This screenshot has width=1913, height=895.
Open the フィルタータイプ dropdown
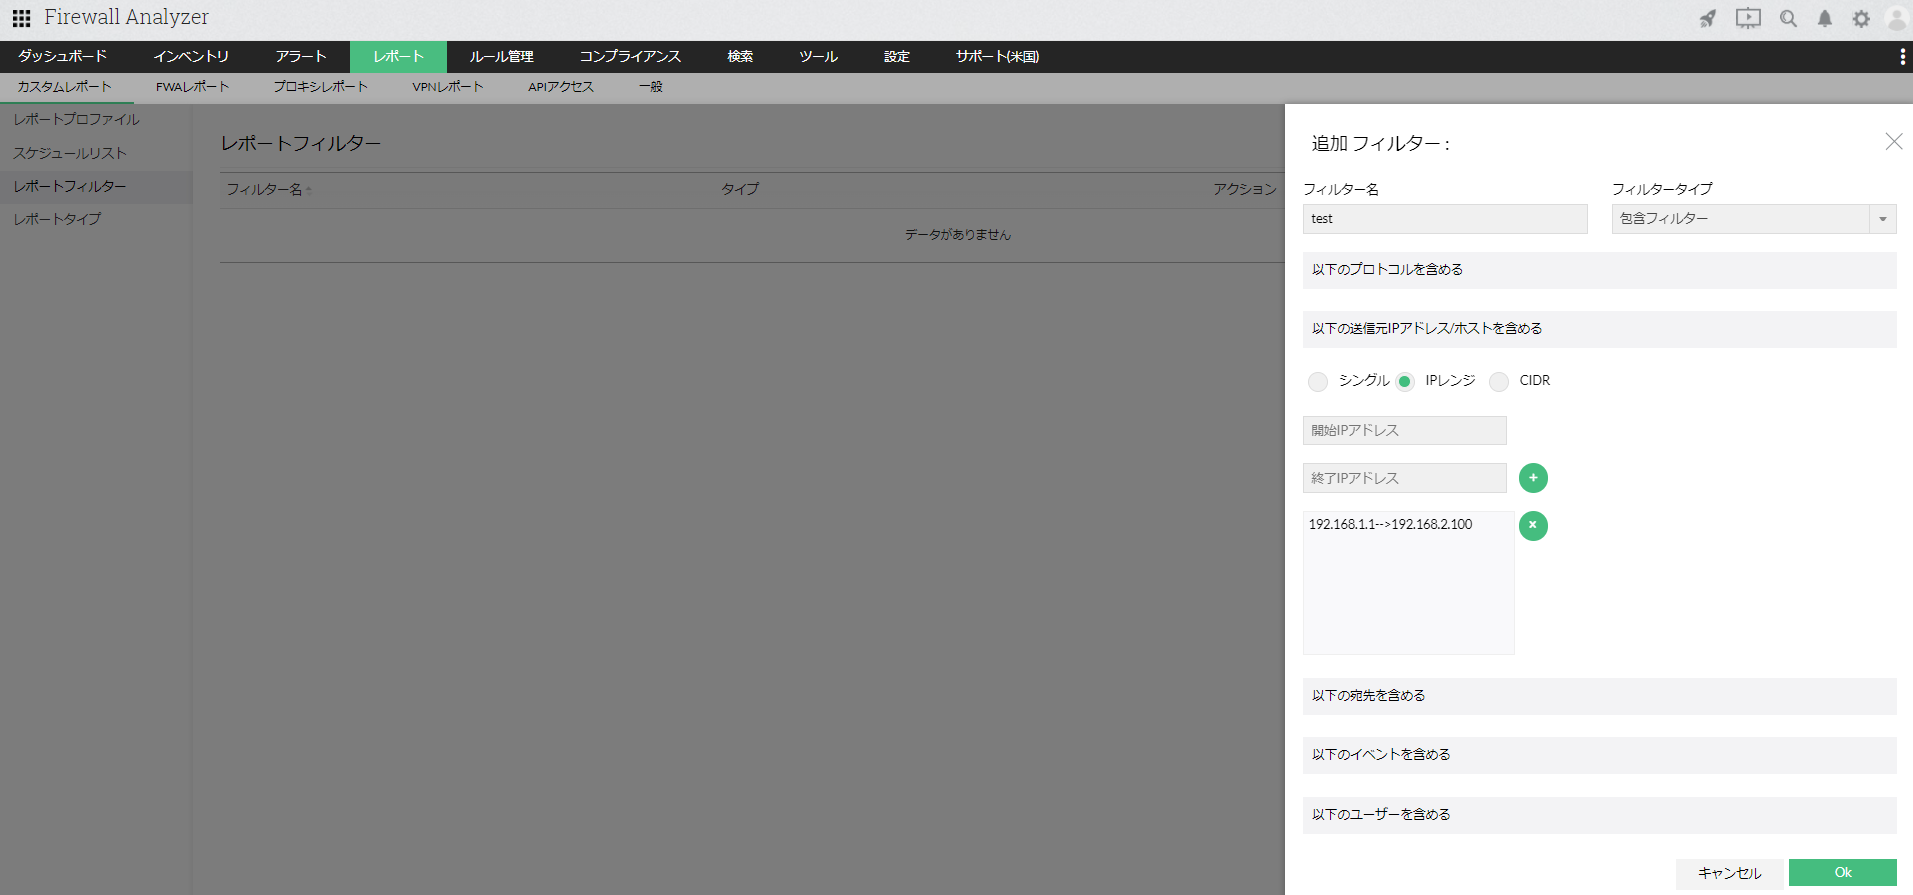(1754, 219)
